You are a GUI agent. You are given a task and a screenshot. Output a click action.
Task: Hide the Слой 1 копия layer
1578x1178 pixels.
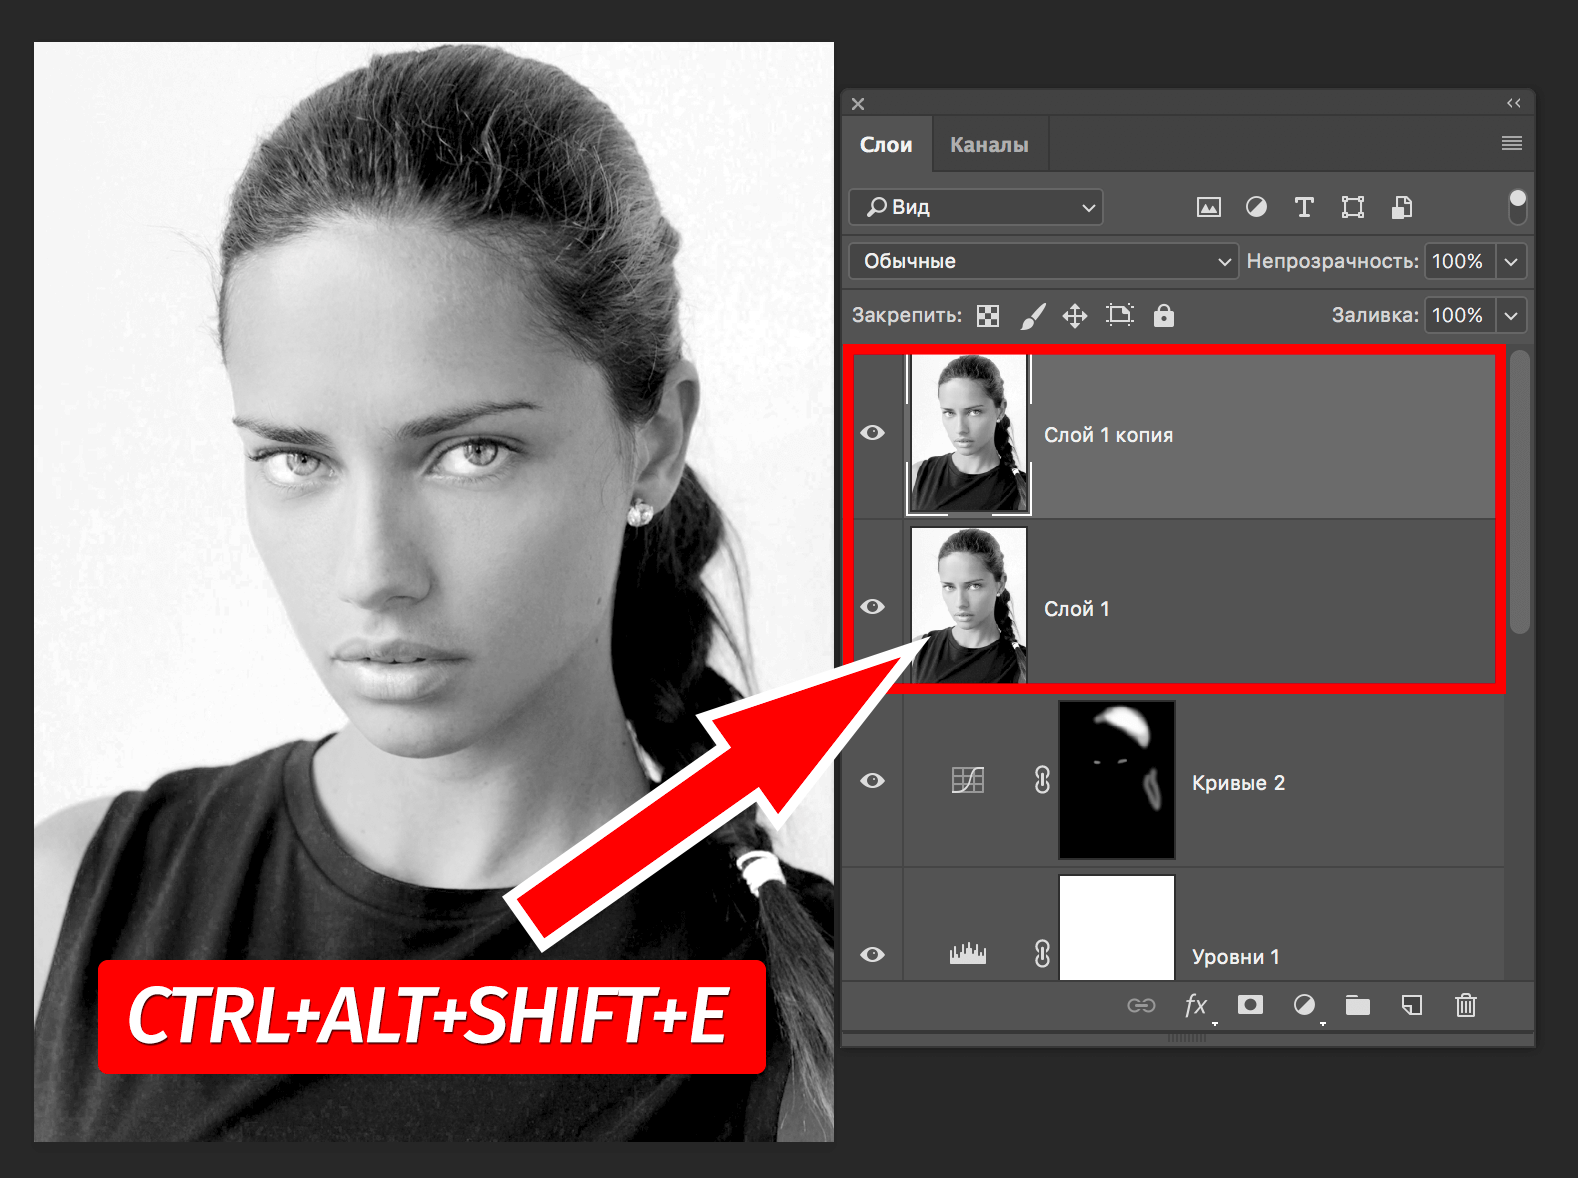pyautogui.click(x=872, y=433)
